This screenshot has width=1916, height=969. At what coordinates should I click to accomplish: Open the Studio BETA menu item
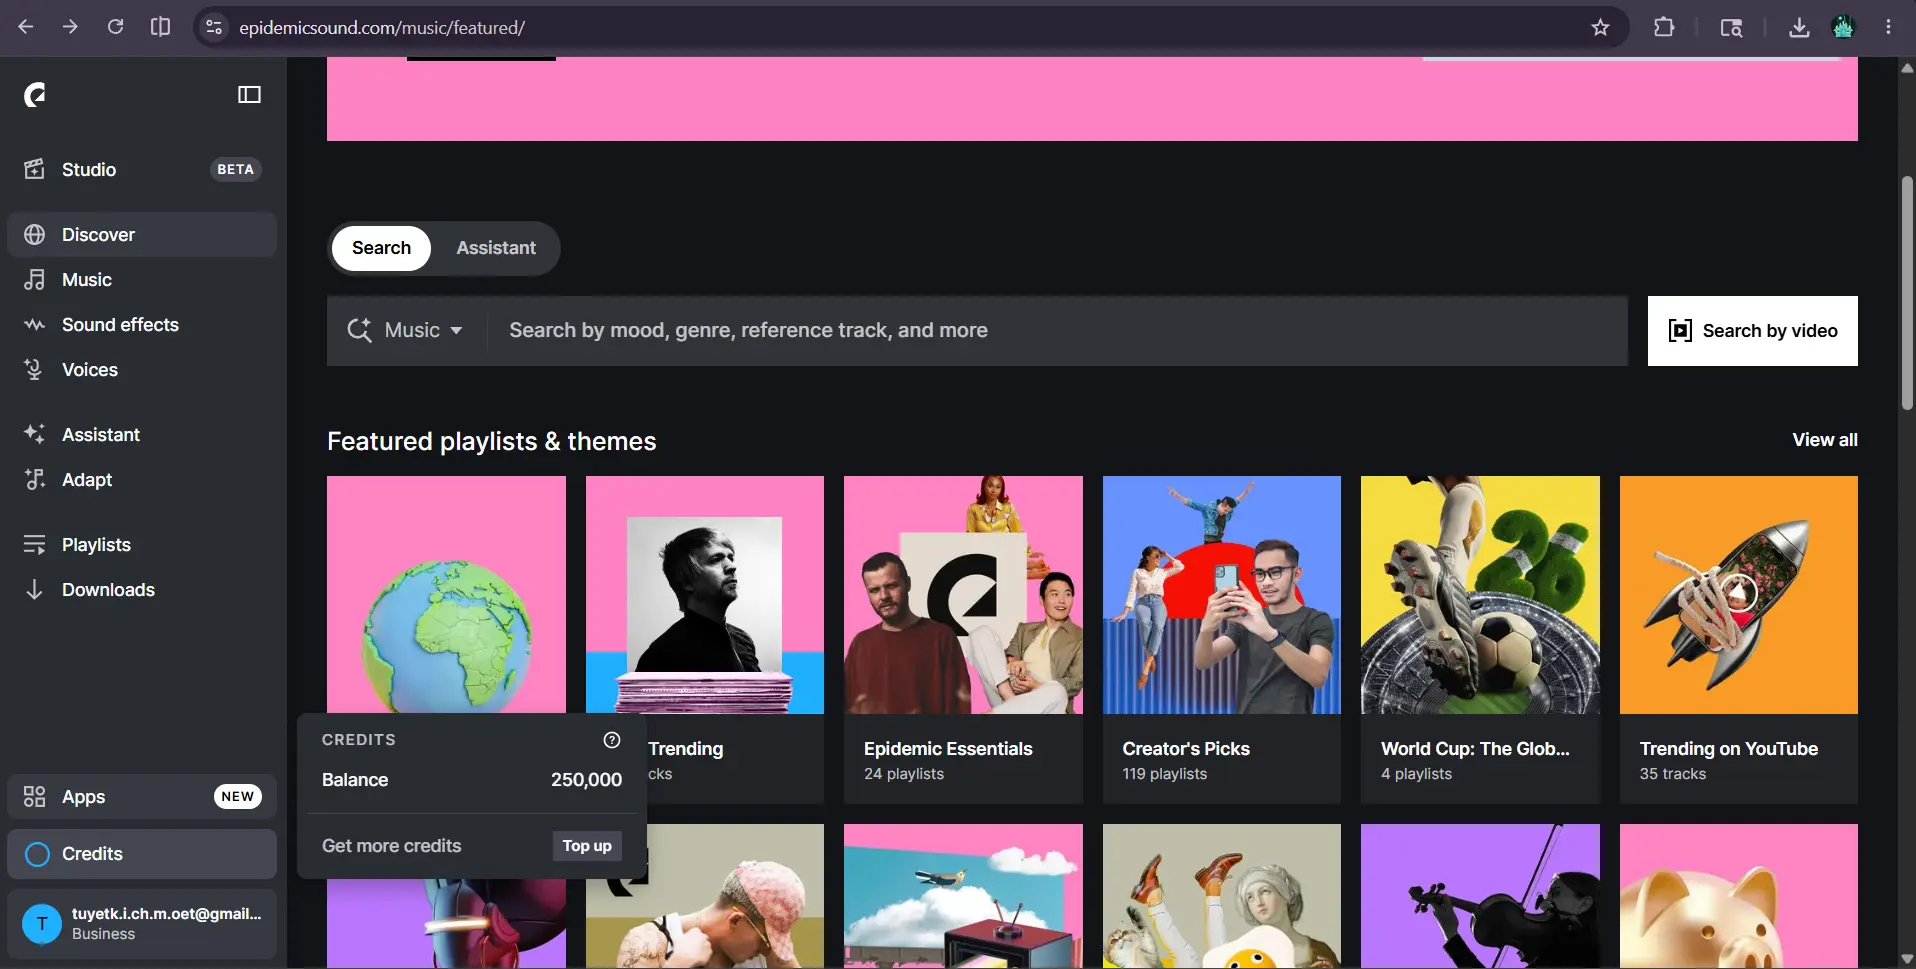[x=142, y=170]
